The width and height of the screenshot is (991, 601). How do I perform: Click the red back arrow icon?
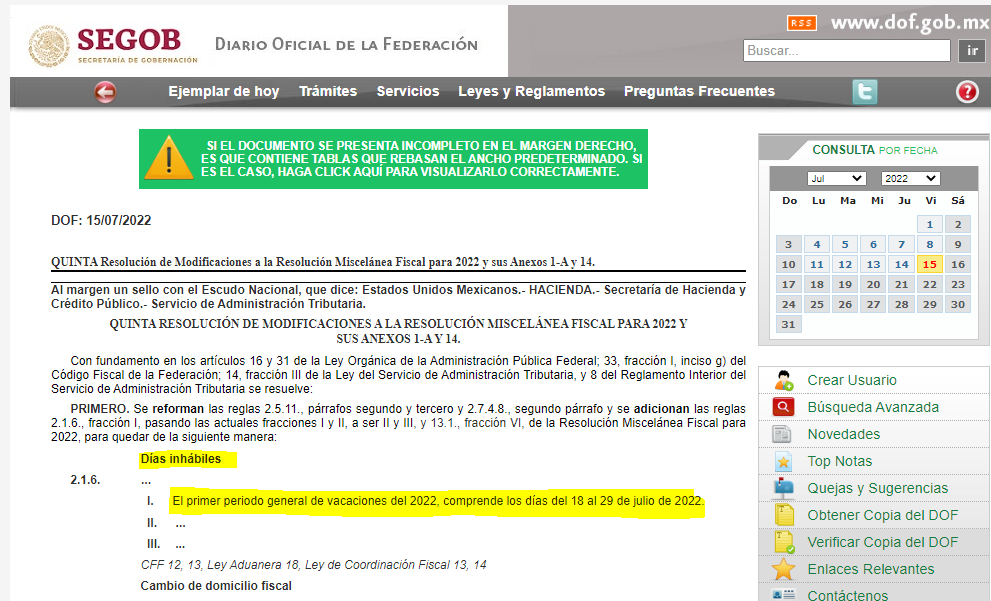pos(106,92)
